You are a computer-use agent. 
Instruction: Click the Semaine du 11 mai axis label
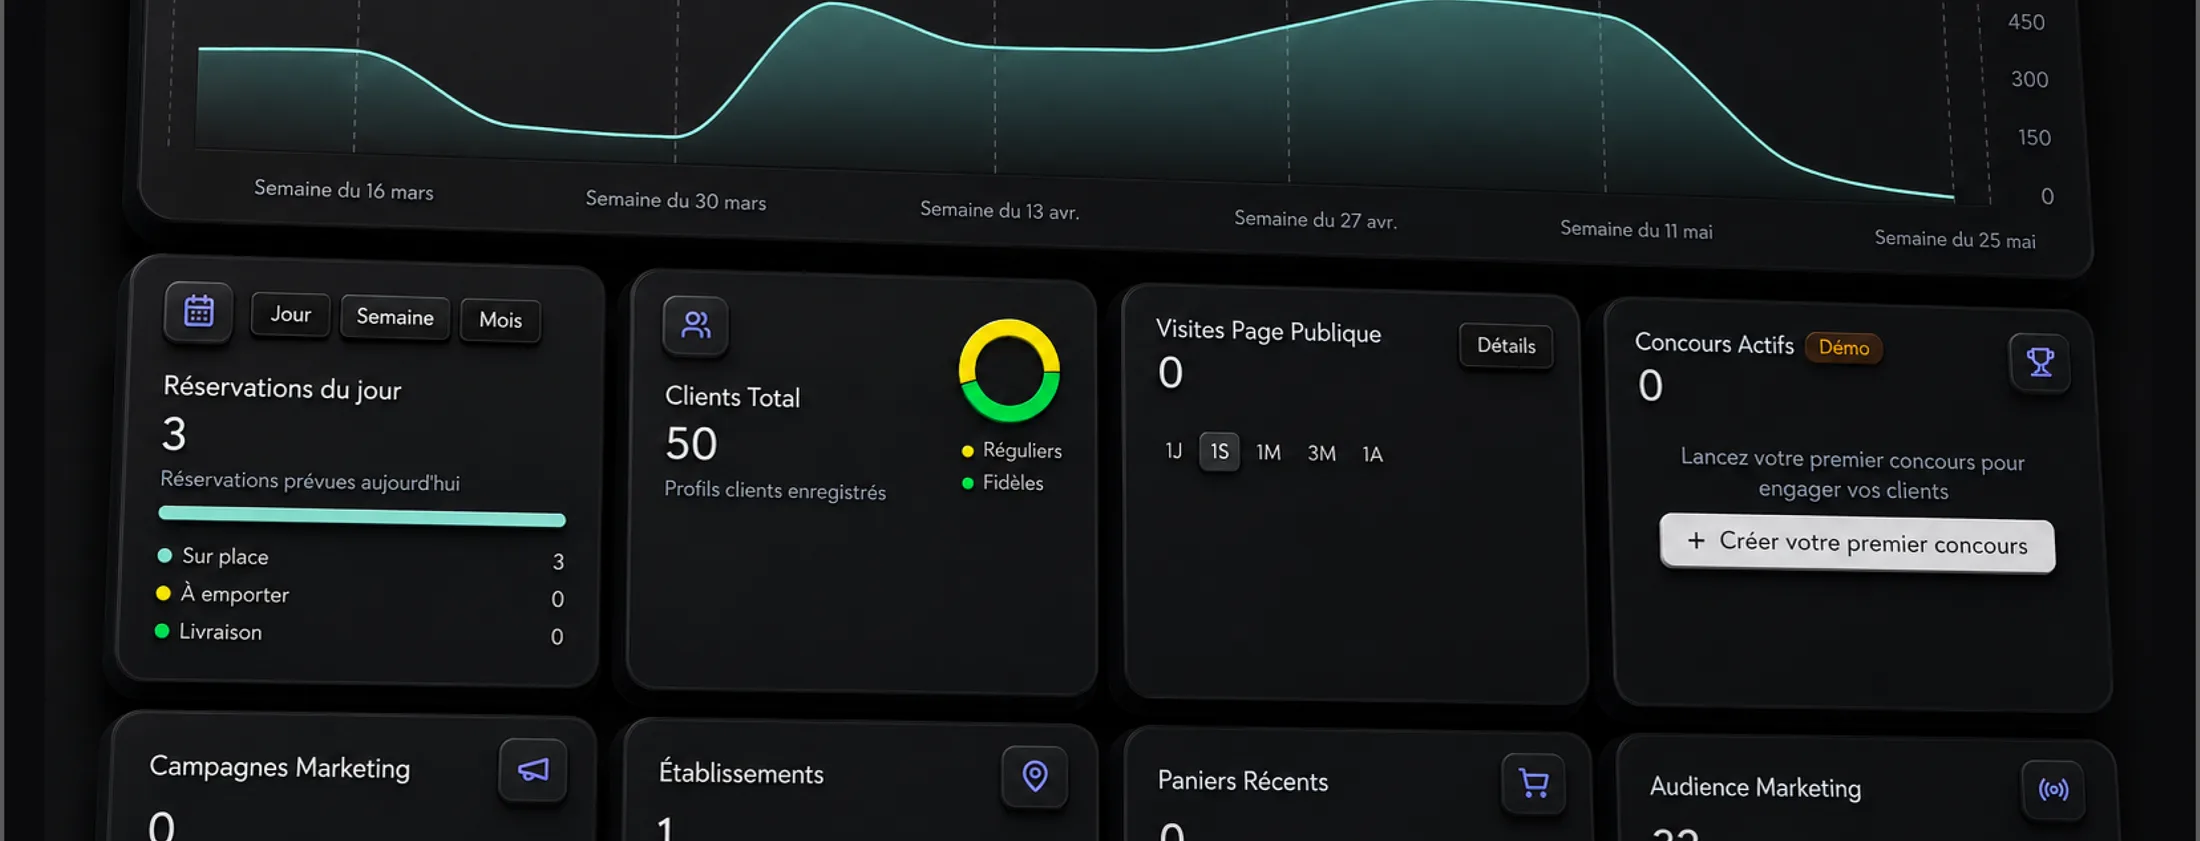point(1636,230)
